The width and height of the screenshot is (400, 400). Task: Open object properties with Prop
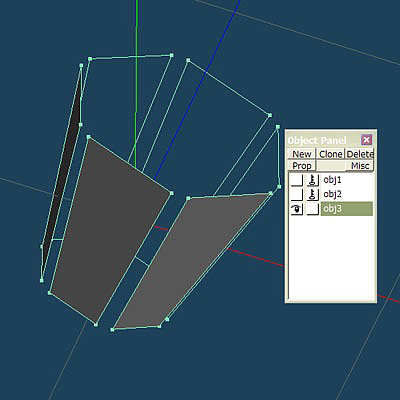click(302, 166)
